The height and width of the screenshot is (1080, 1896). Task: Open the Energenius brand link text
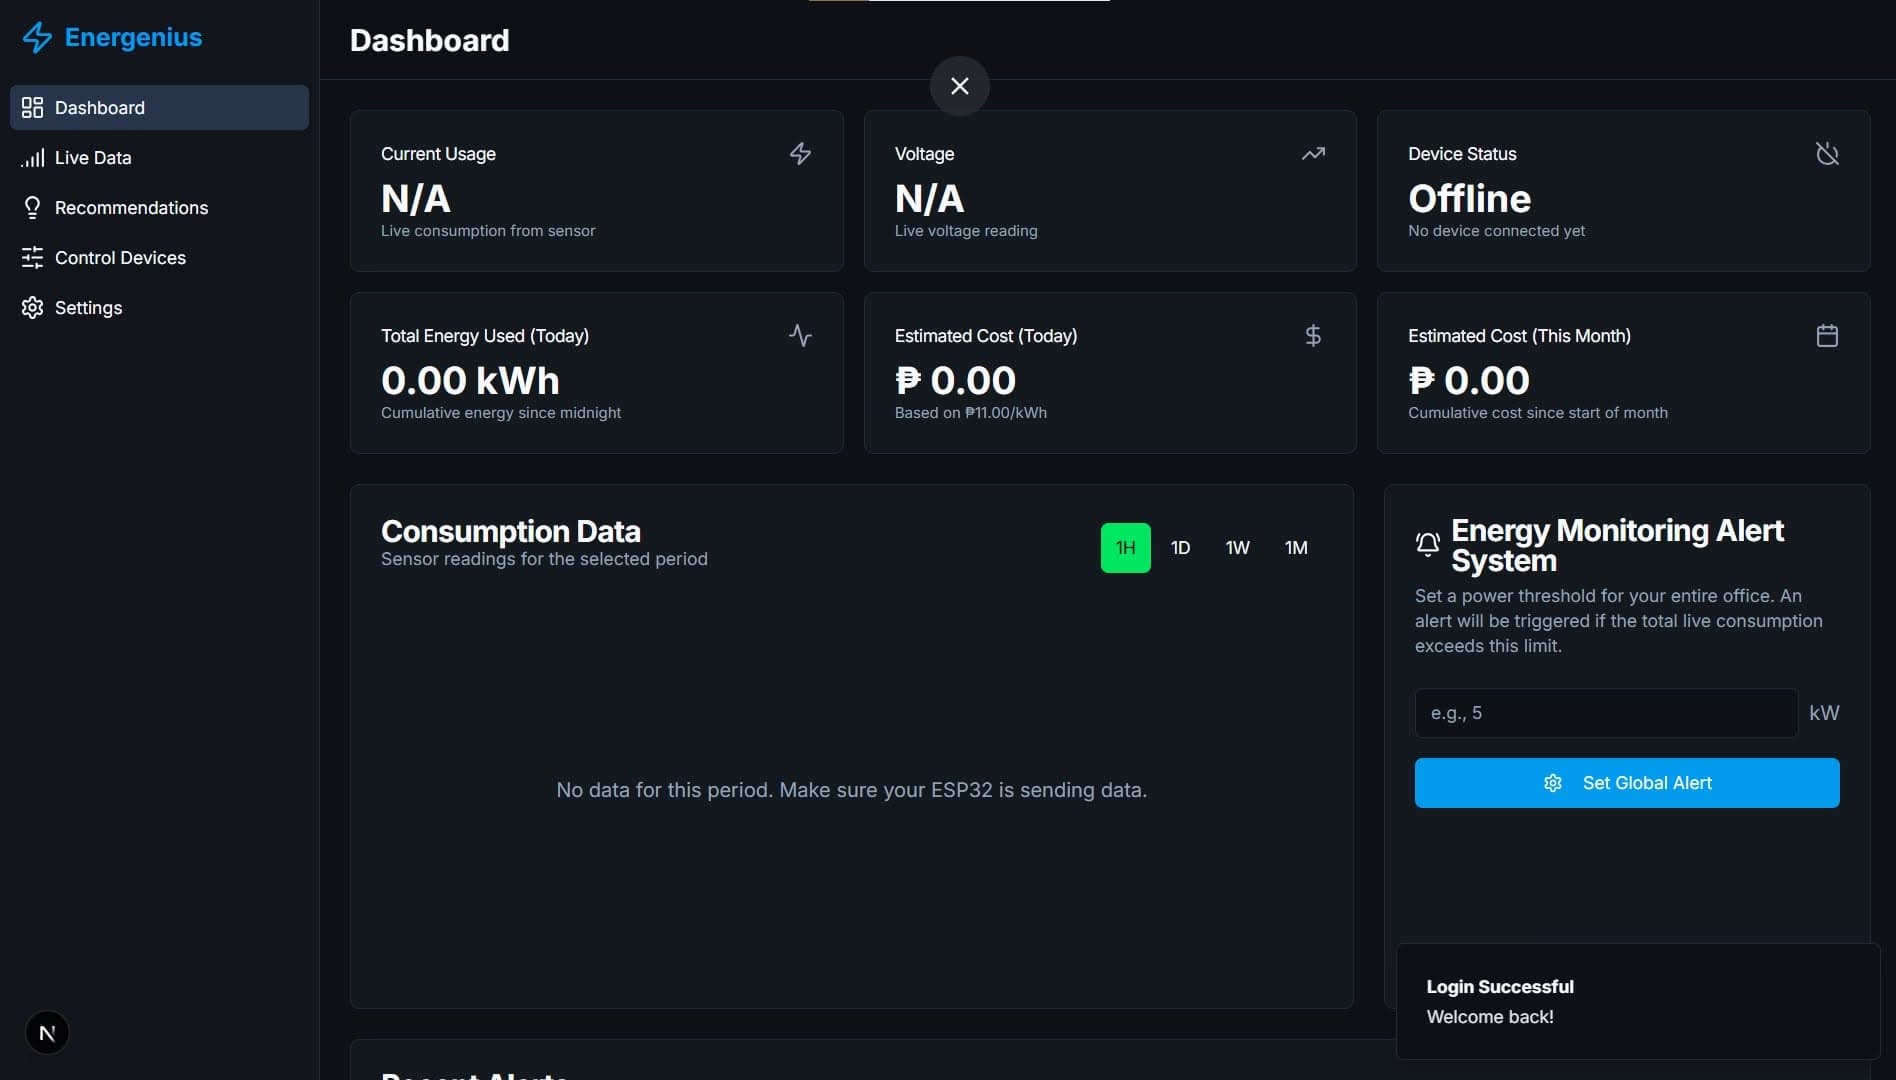click(133, 37)
